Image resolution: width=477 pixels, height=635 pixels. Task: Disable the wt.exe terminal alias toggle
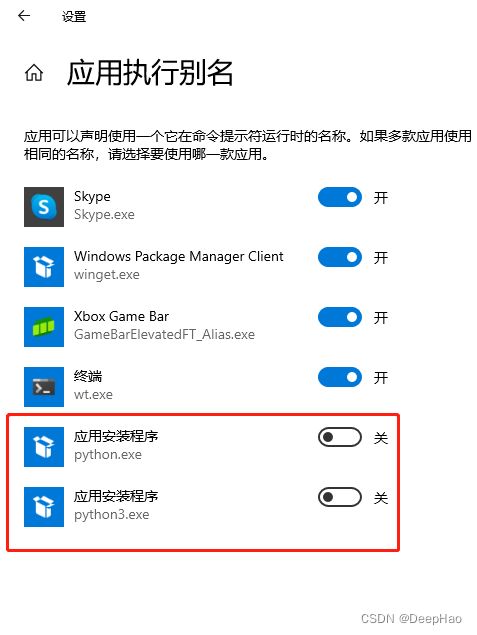[340, 377]
